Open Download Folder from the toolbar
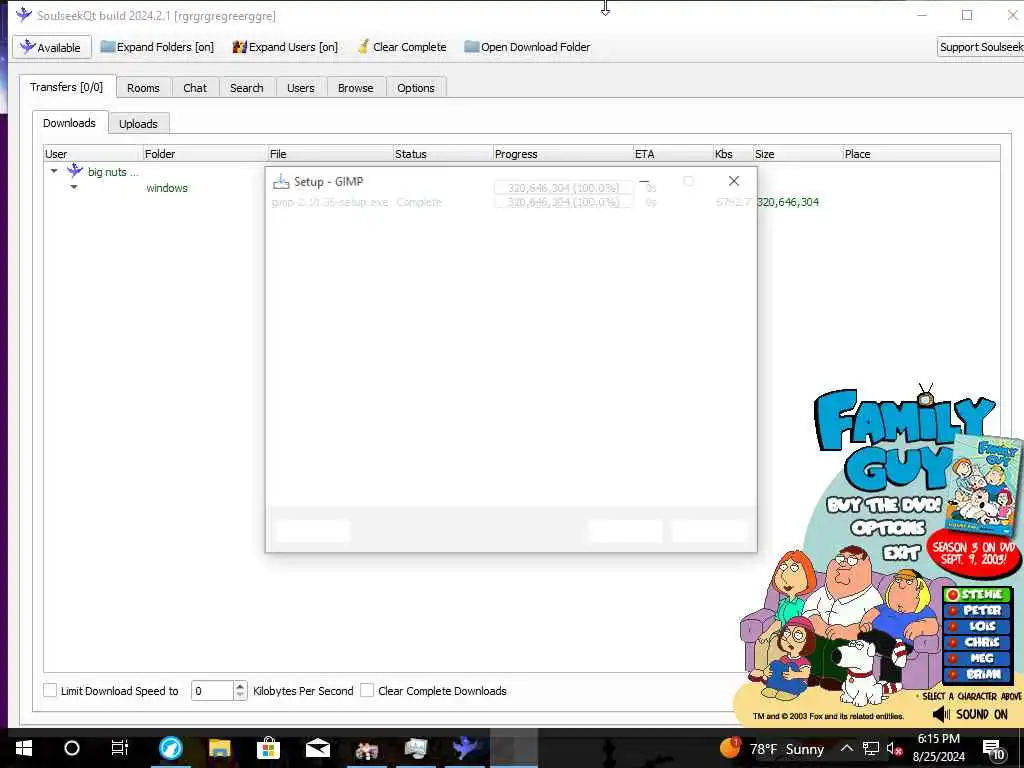This screenshot has height=768, width=1024. click(x=527, y=47)
